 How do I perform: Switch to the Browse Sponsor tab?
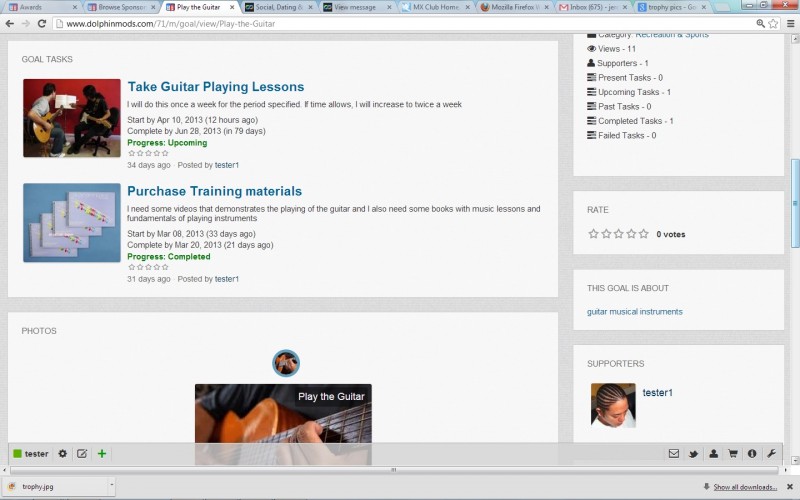[121, 7]
